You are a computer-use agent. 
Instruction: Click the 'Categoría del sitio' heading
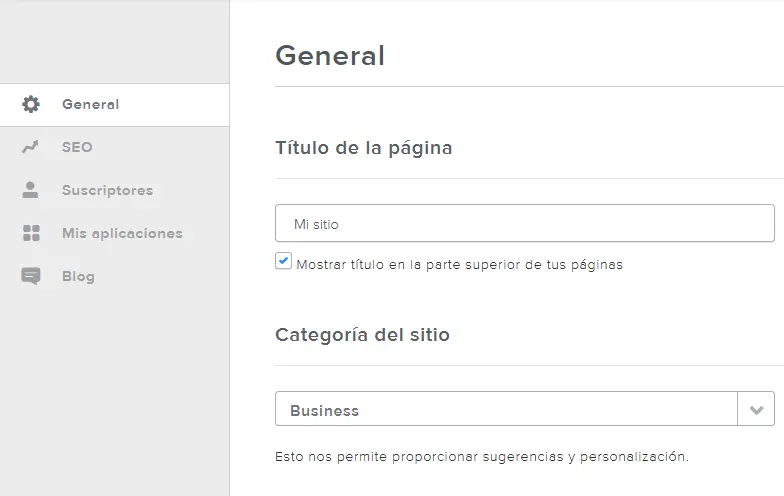tap(362, 335)
